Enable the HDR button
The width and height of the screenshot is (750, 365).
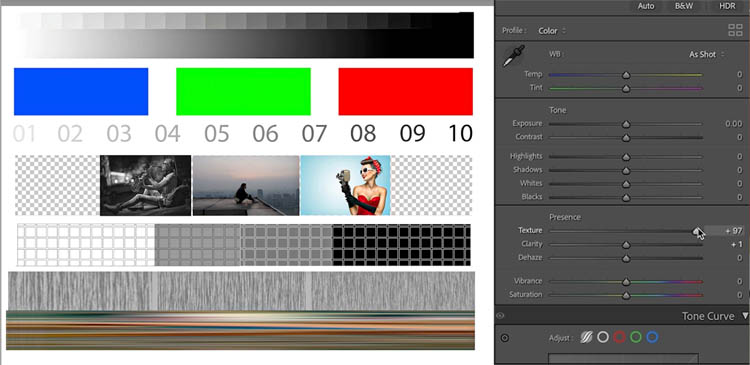coord(727,7)
